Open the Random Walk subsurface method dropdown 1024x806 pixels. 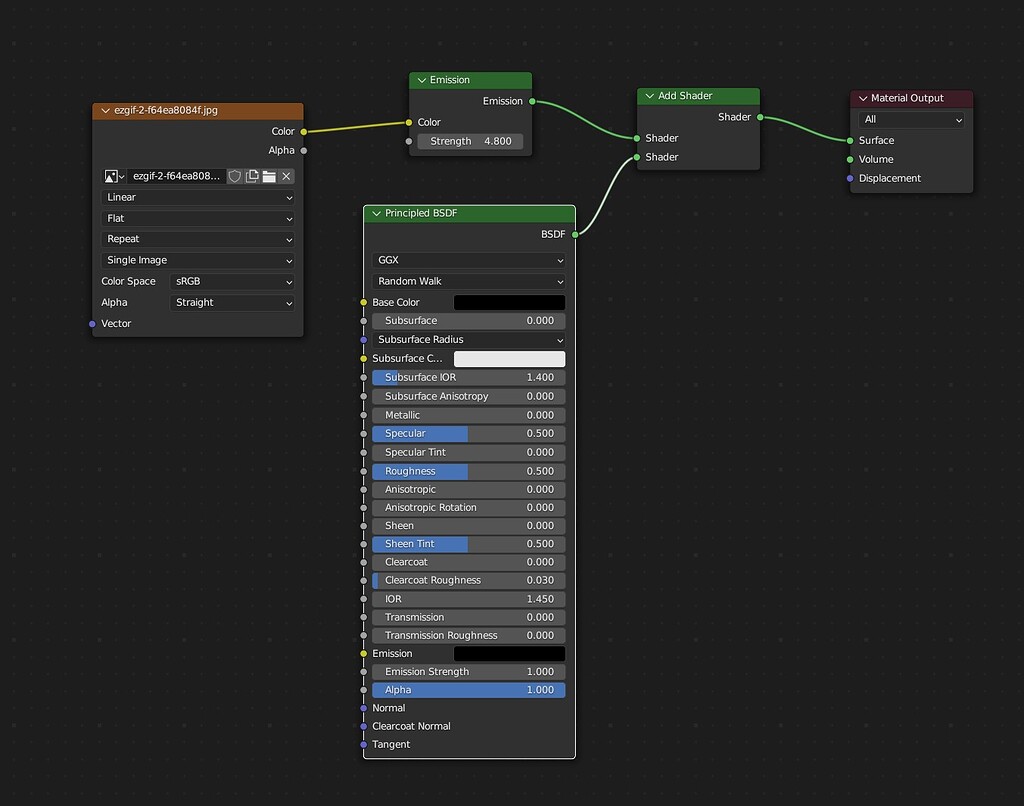468,281
